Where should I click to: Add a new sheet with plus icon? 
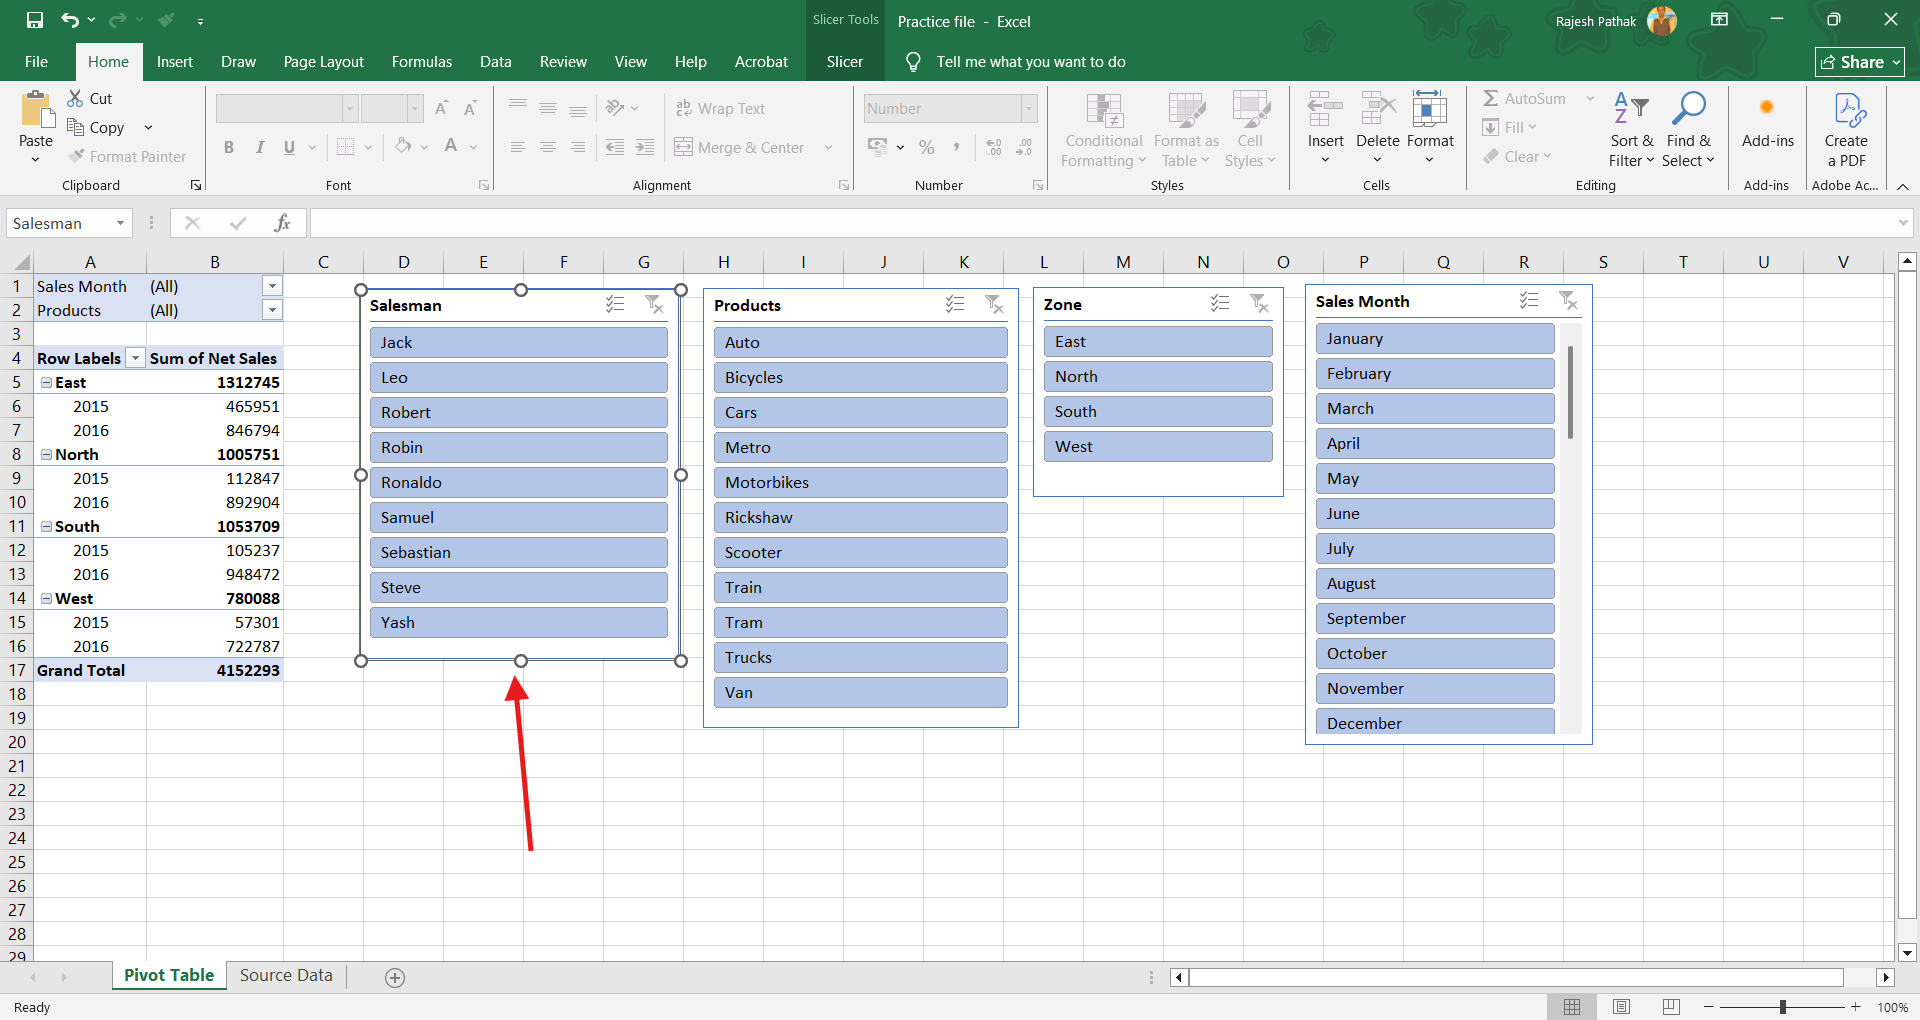[x=395, y=977]
